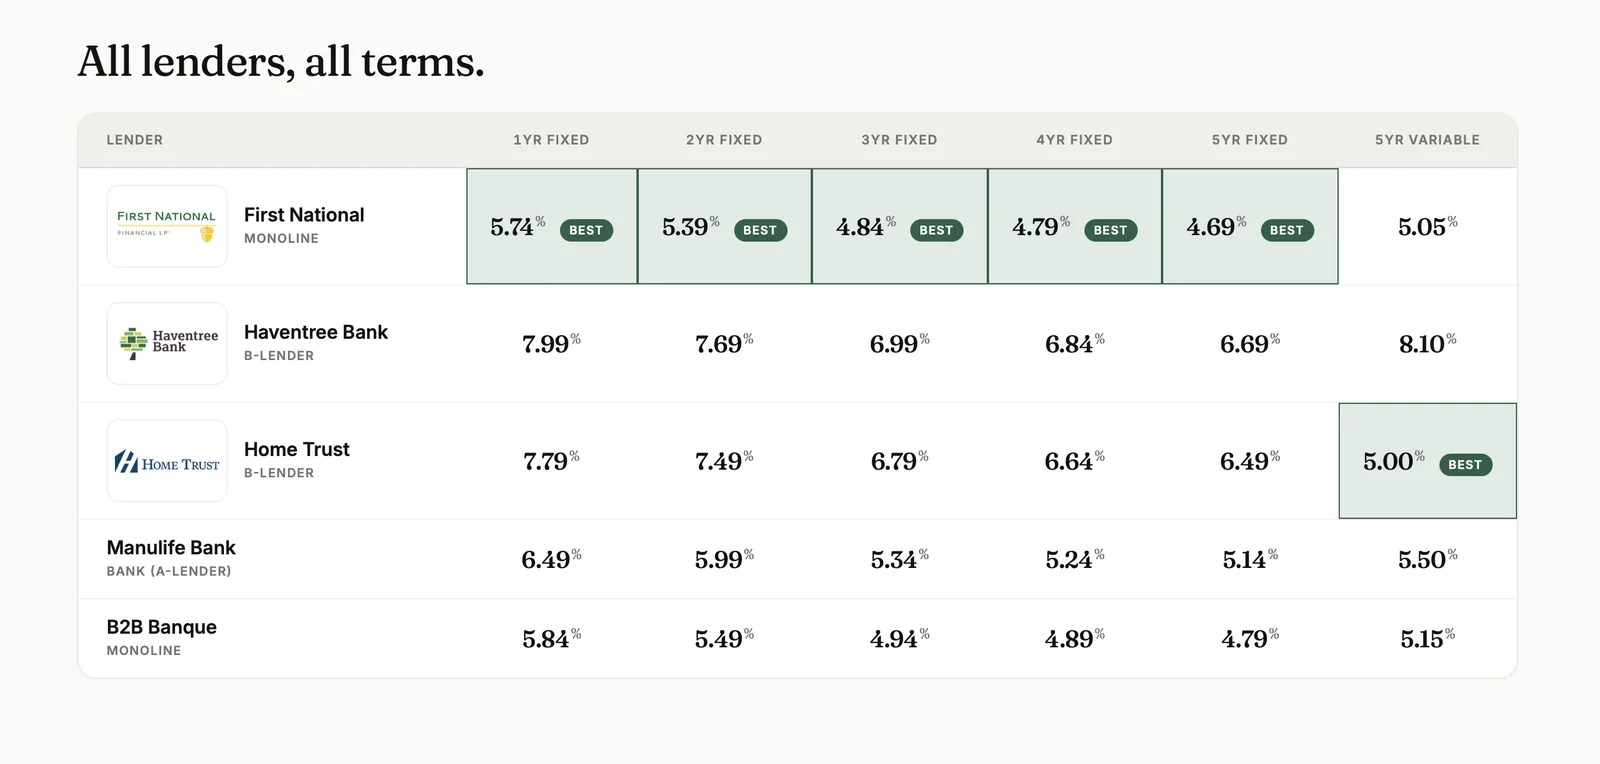Click the 5.15% variable rate
The width and height of the screenshot is (1600, 764).
pyautogui.click(x=1427, y=638)
